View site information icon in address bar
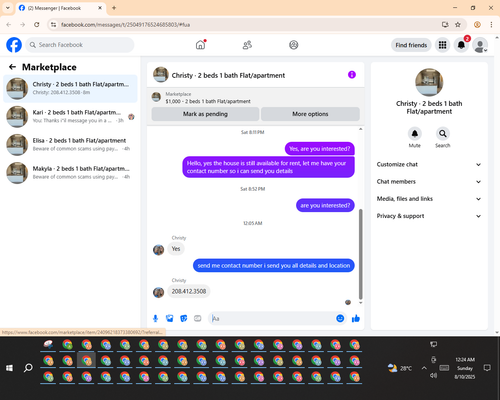The image size is (500, 400). 53,25
